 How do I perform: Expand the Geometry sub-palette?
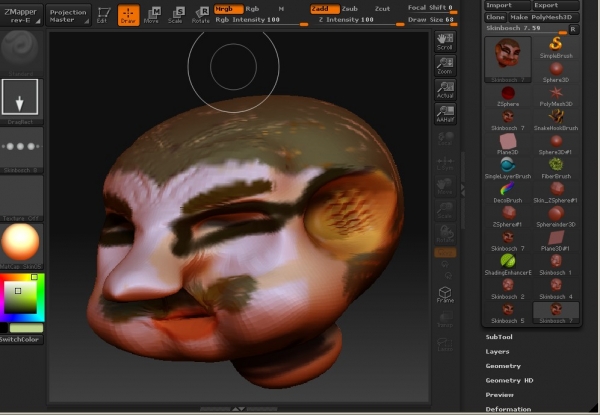point(503,366)
